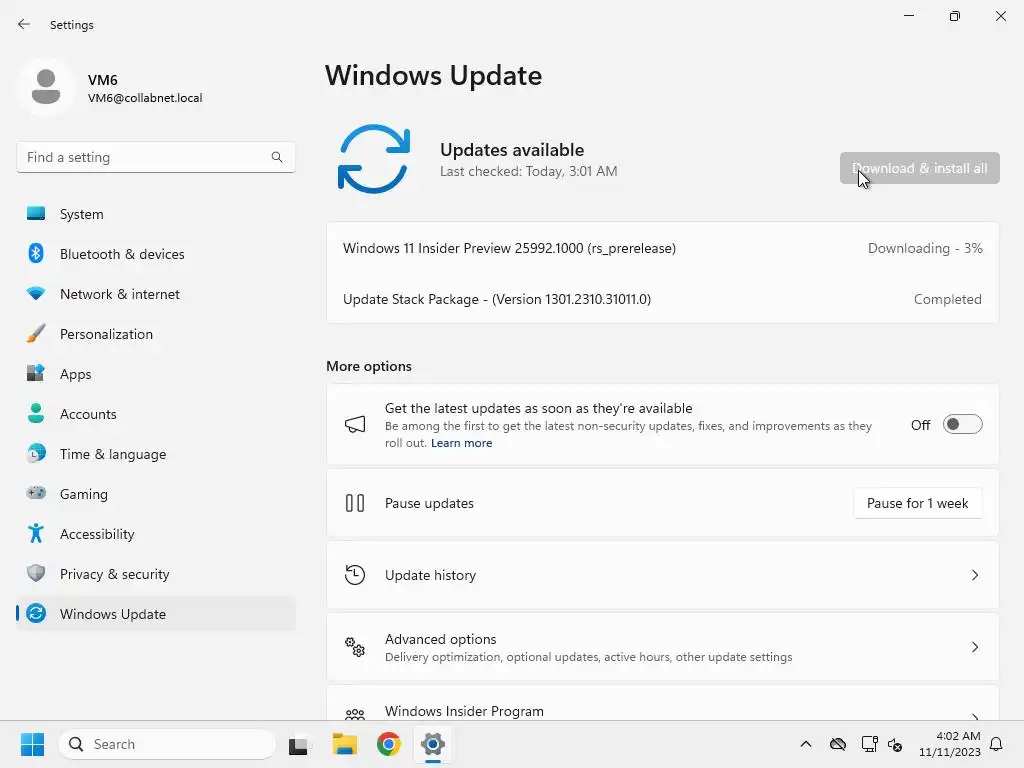Viewport: 1024px width, 768px height.
Task: Click the network monitor icon in system tray
Action: coord(869,744)
